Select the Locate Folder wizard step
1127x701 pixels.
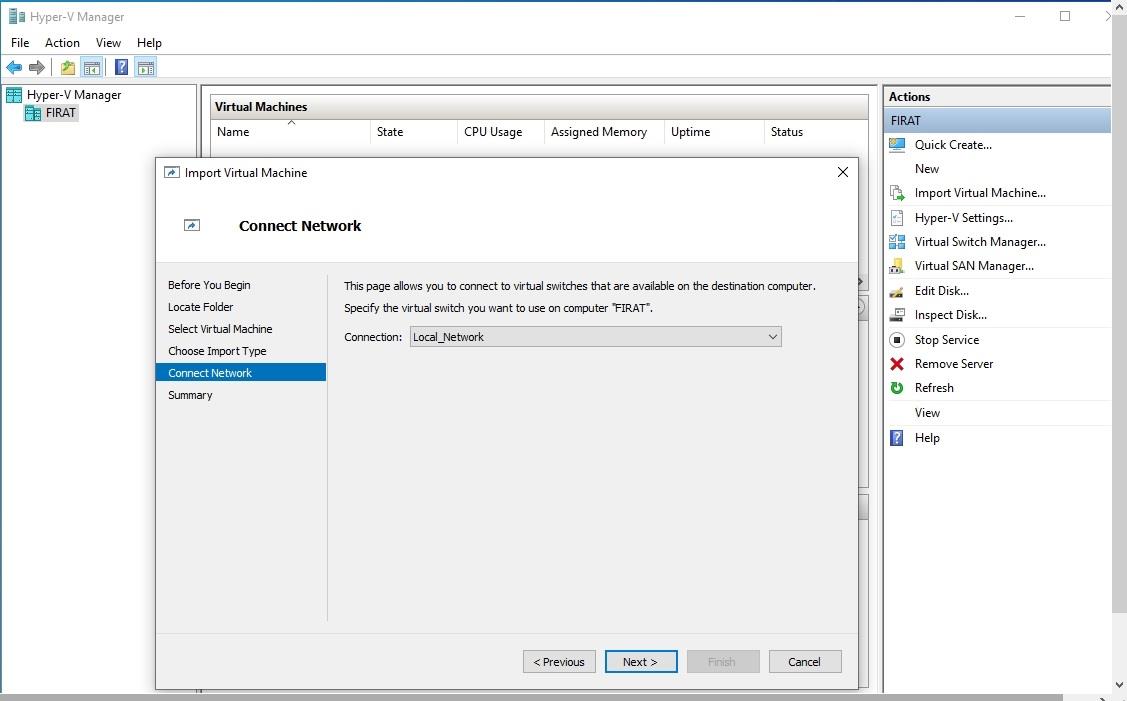coord(201,307)
